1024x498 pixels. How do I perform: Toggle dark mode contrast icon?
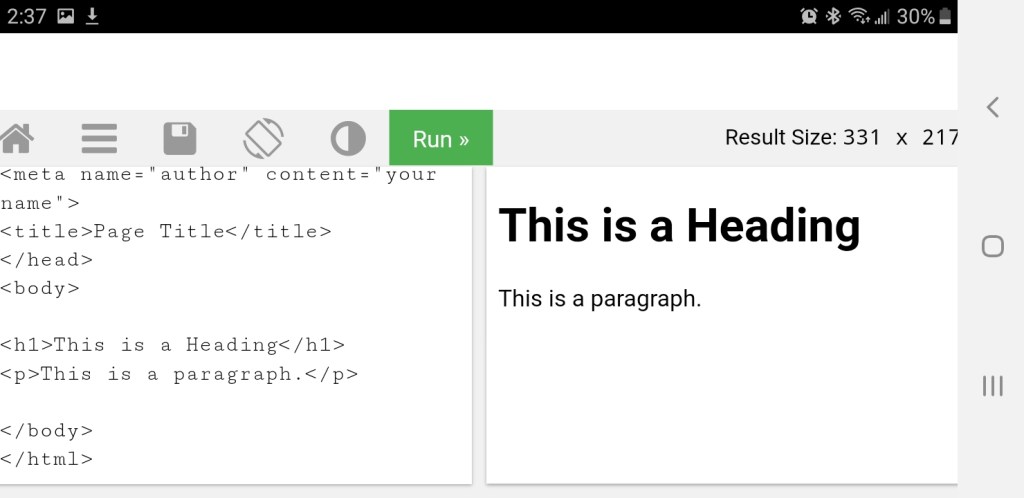(348, 138)
